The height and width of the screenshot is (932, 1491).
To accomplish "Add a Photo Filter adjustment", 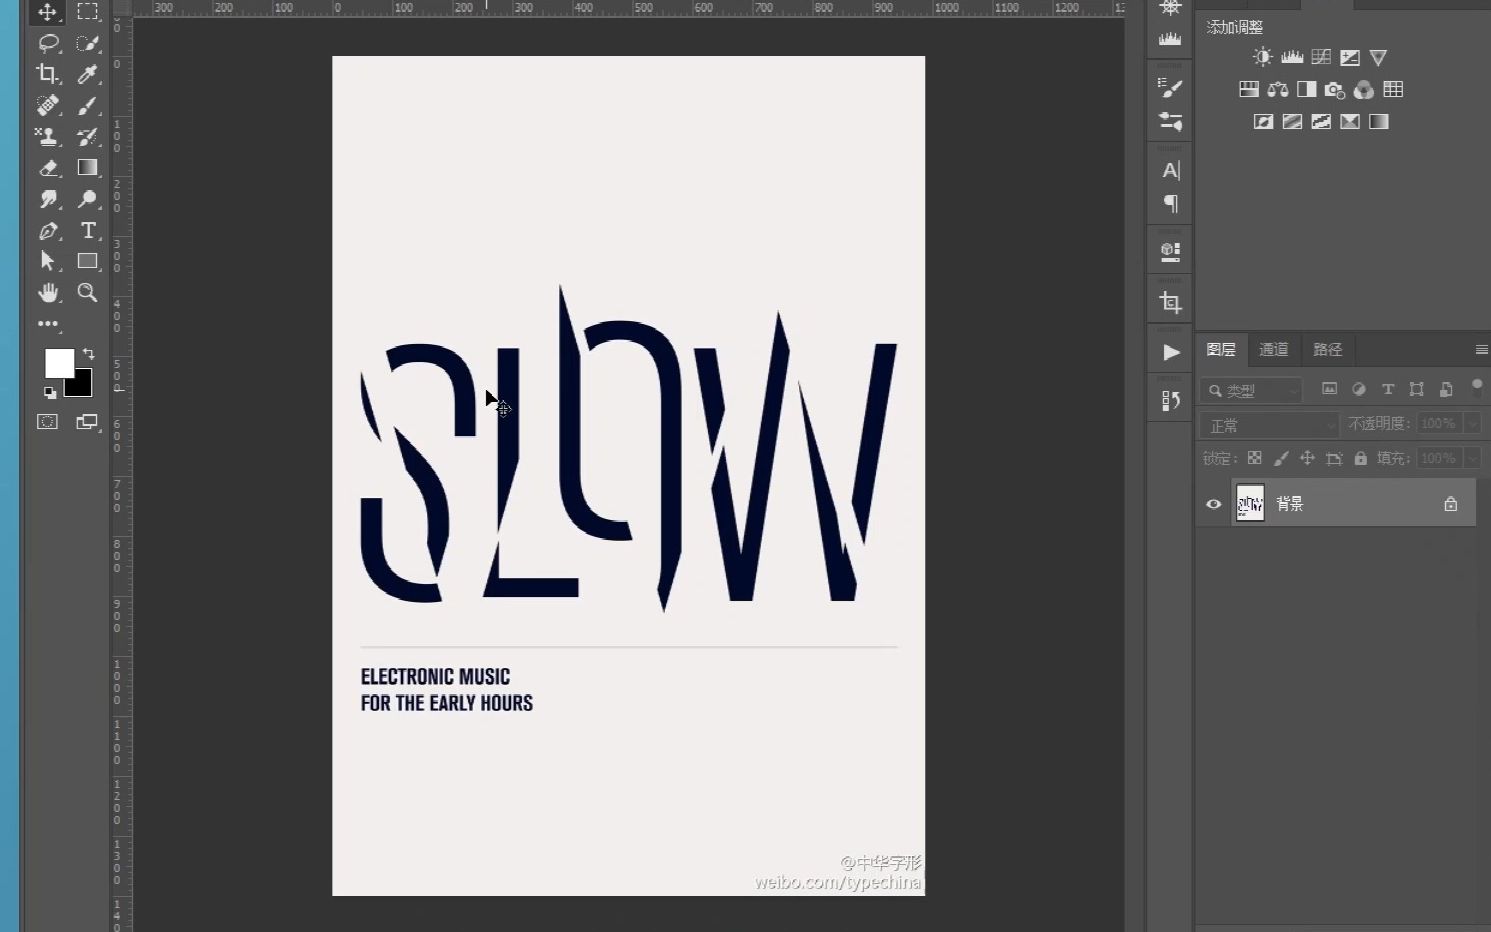I will click(1335, 90).
